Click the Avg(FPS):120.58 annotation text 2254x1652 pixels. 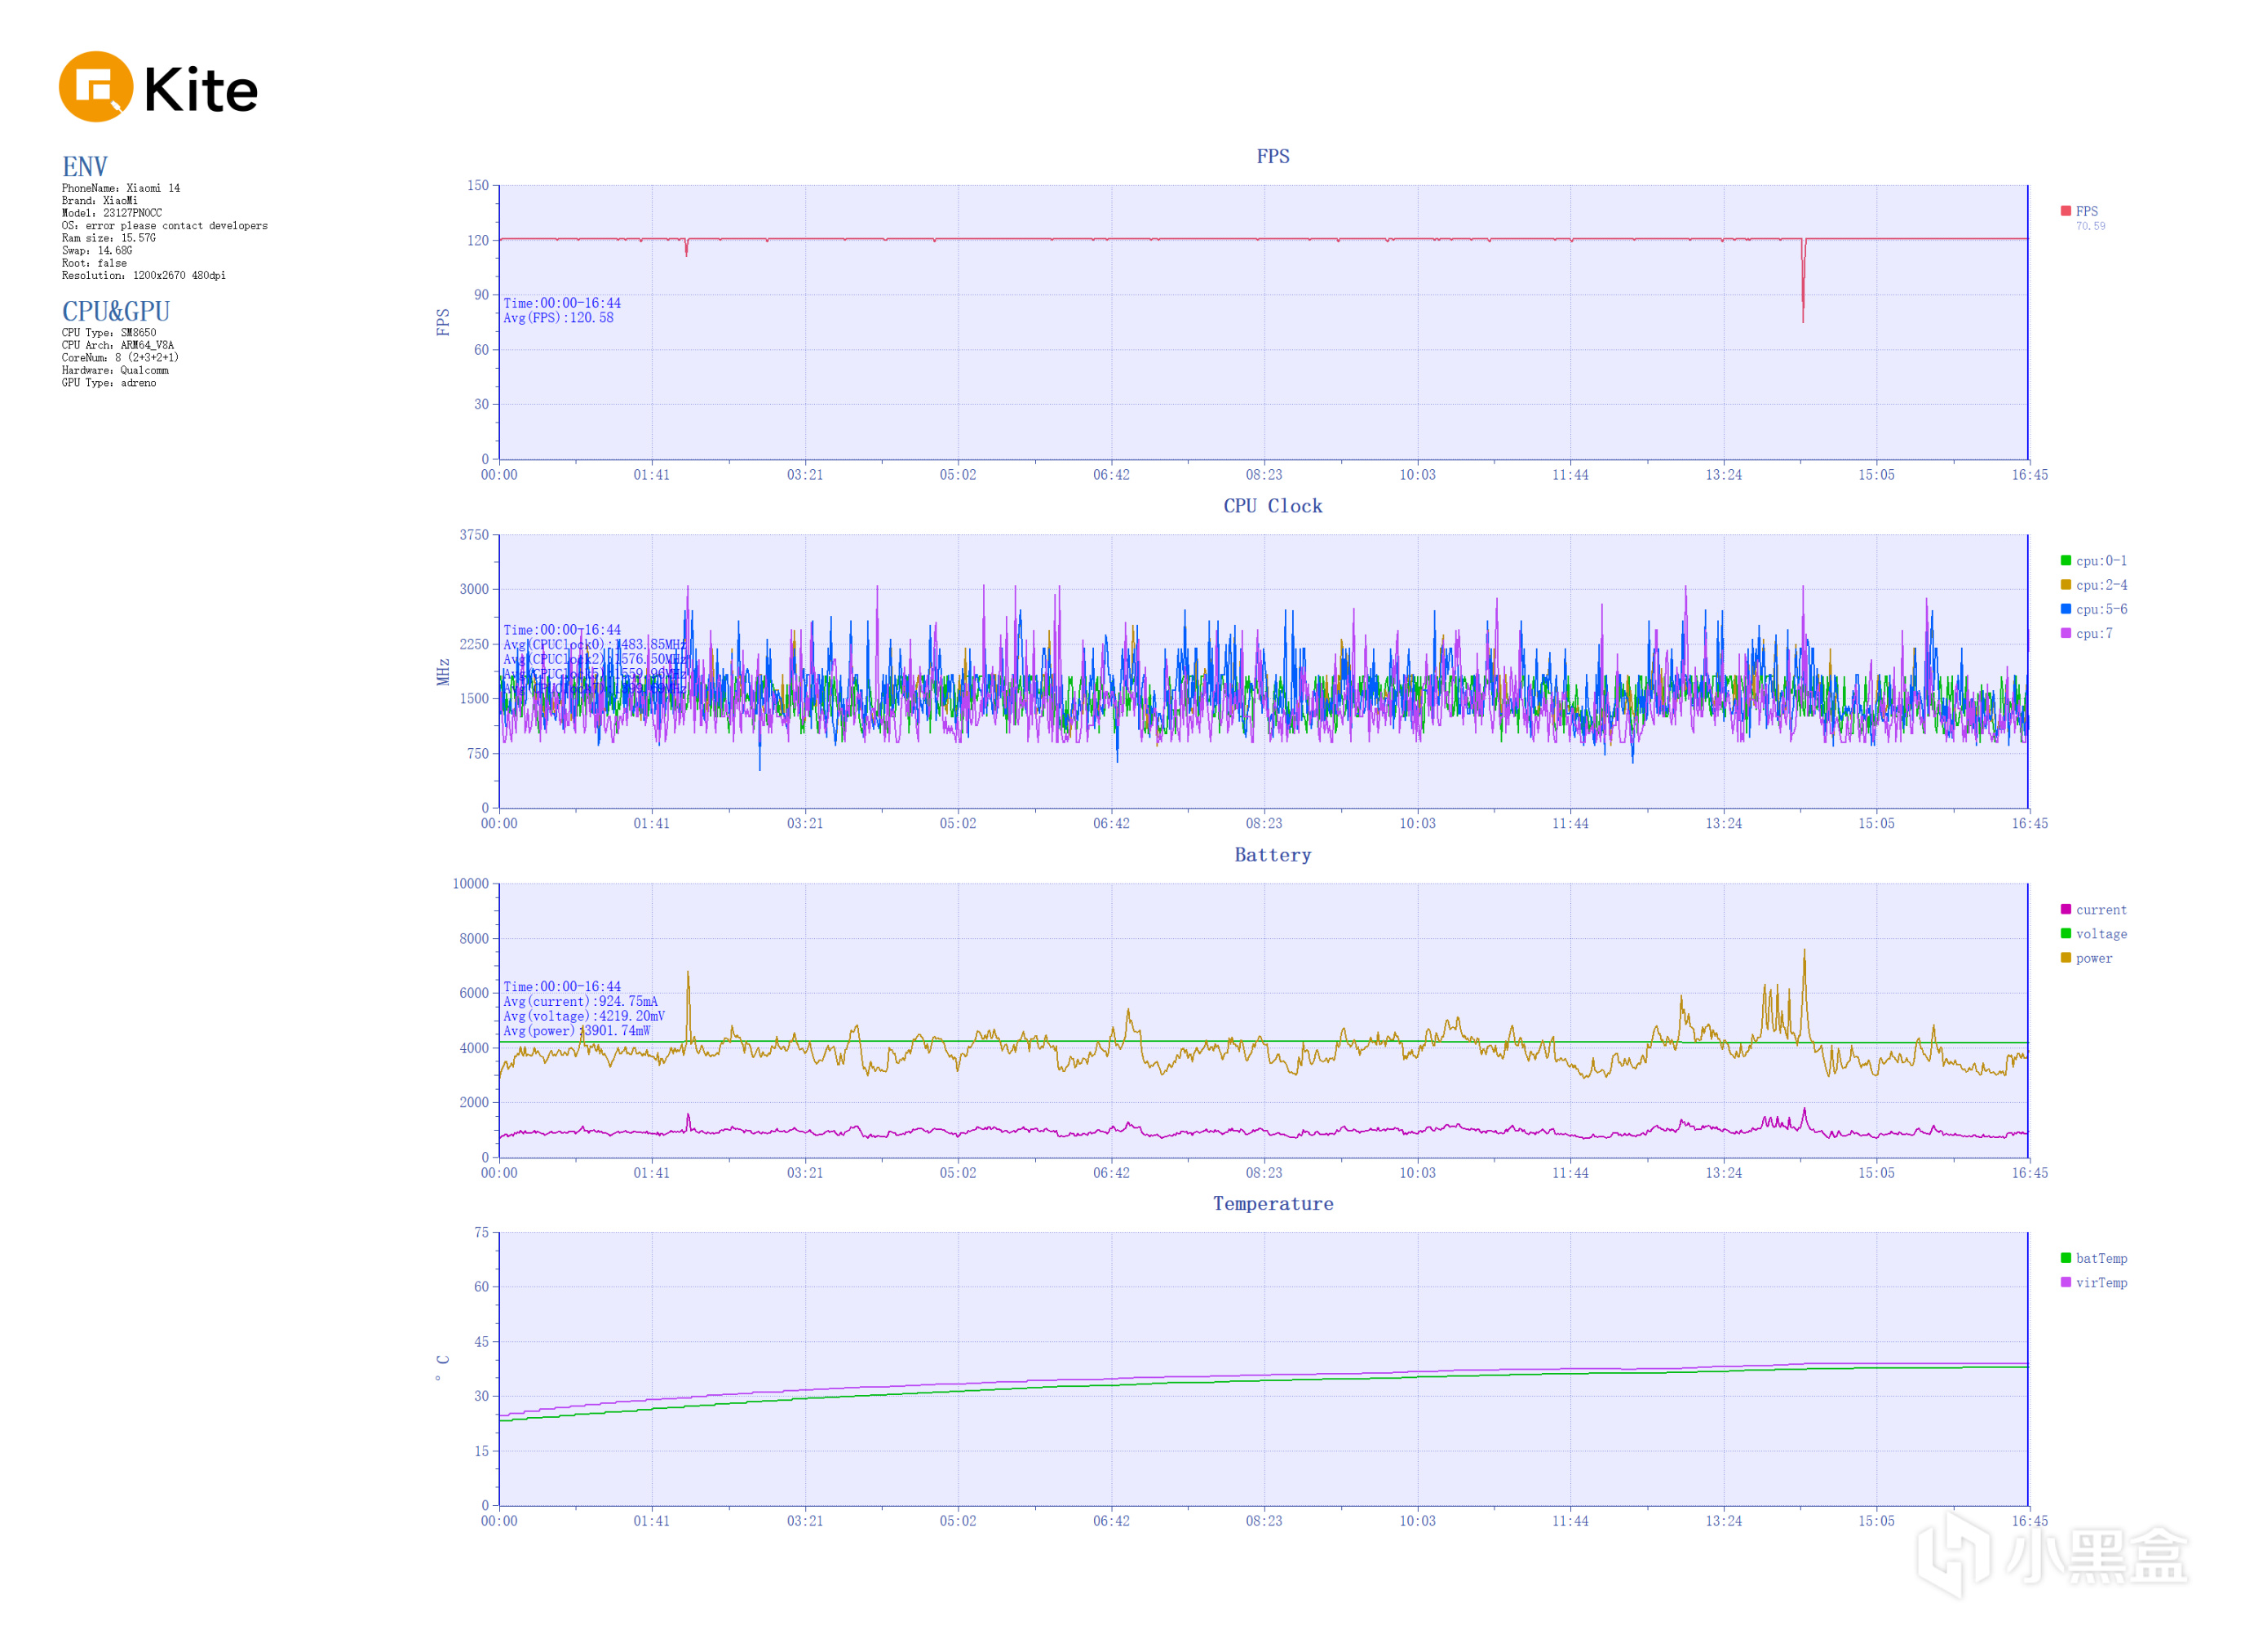tap(558, 318)
